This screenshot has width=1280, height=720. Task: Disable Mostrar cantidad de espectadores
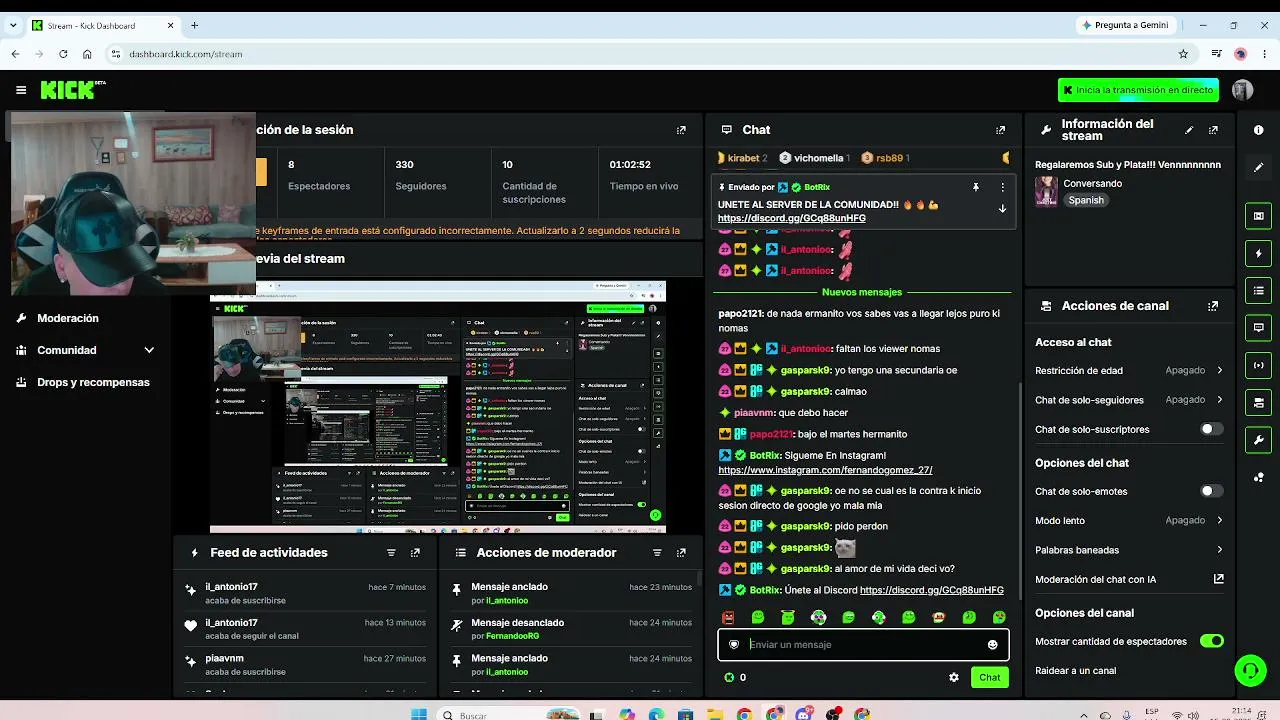(1211, 641)
